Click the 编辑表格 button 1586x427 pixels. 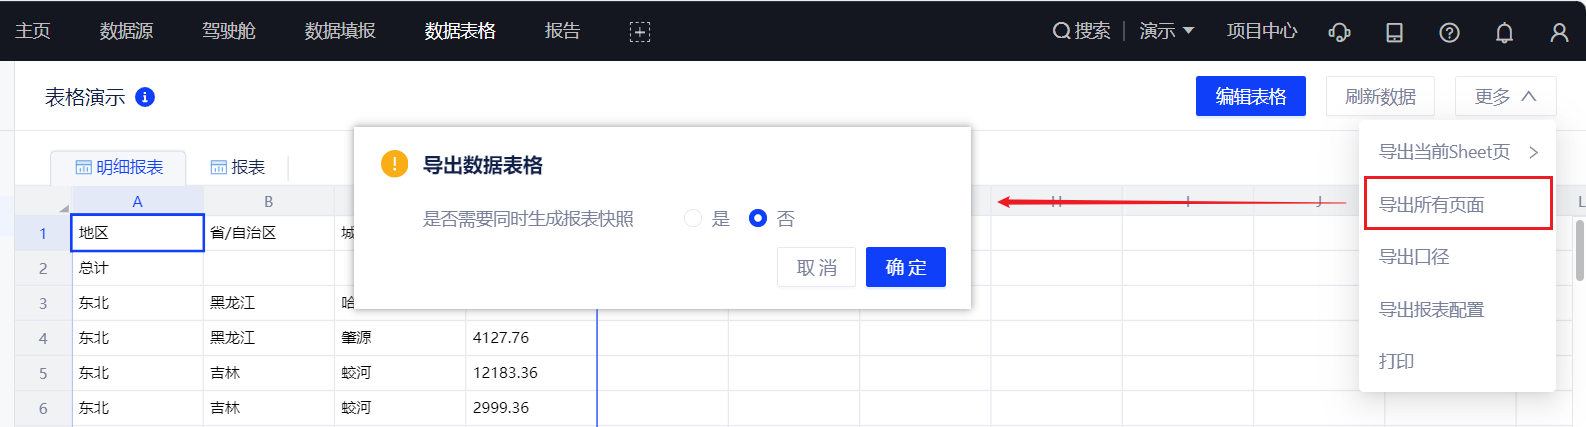pyautogui.click(x=1250, y=96)
